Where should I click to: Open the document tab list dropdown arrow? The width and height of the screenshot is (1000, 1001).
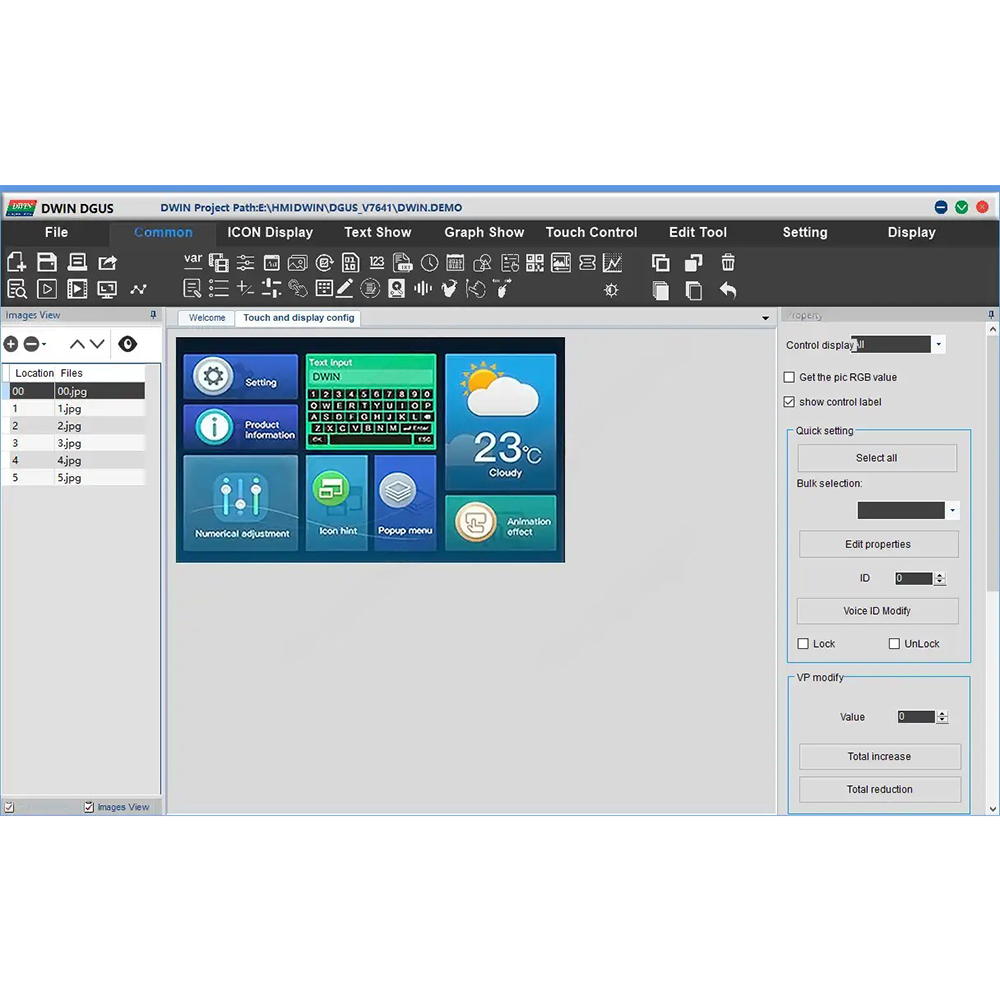coord(766,319)
